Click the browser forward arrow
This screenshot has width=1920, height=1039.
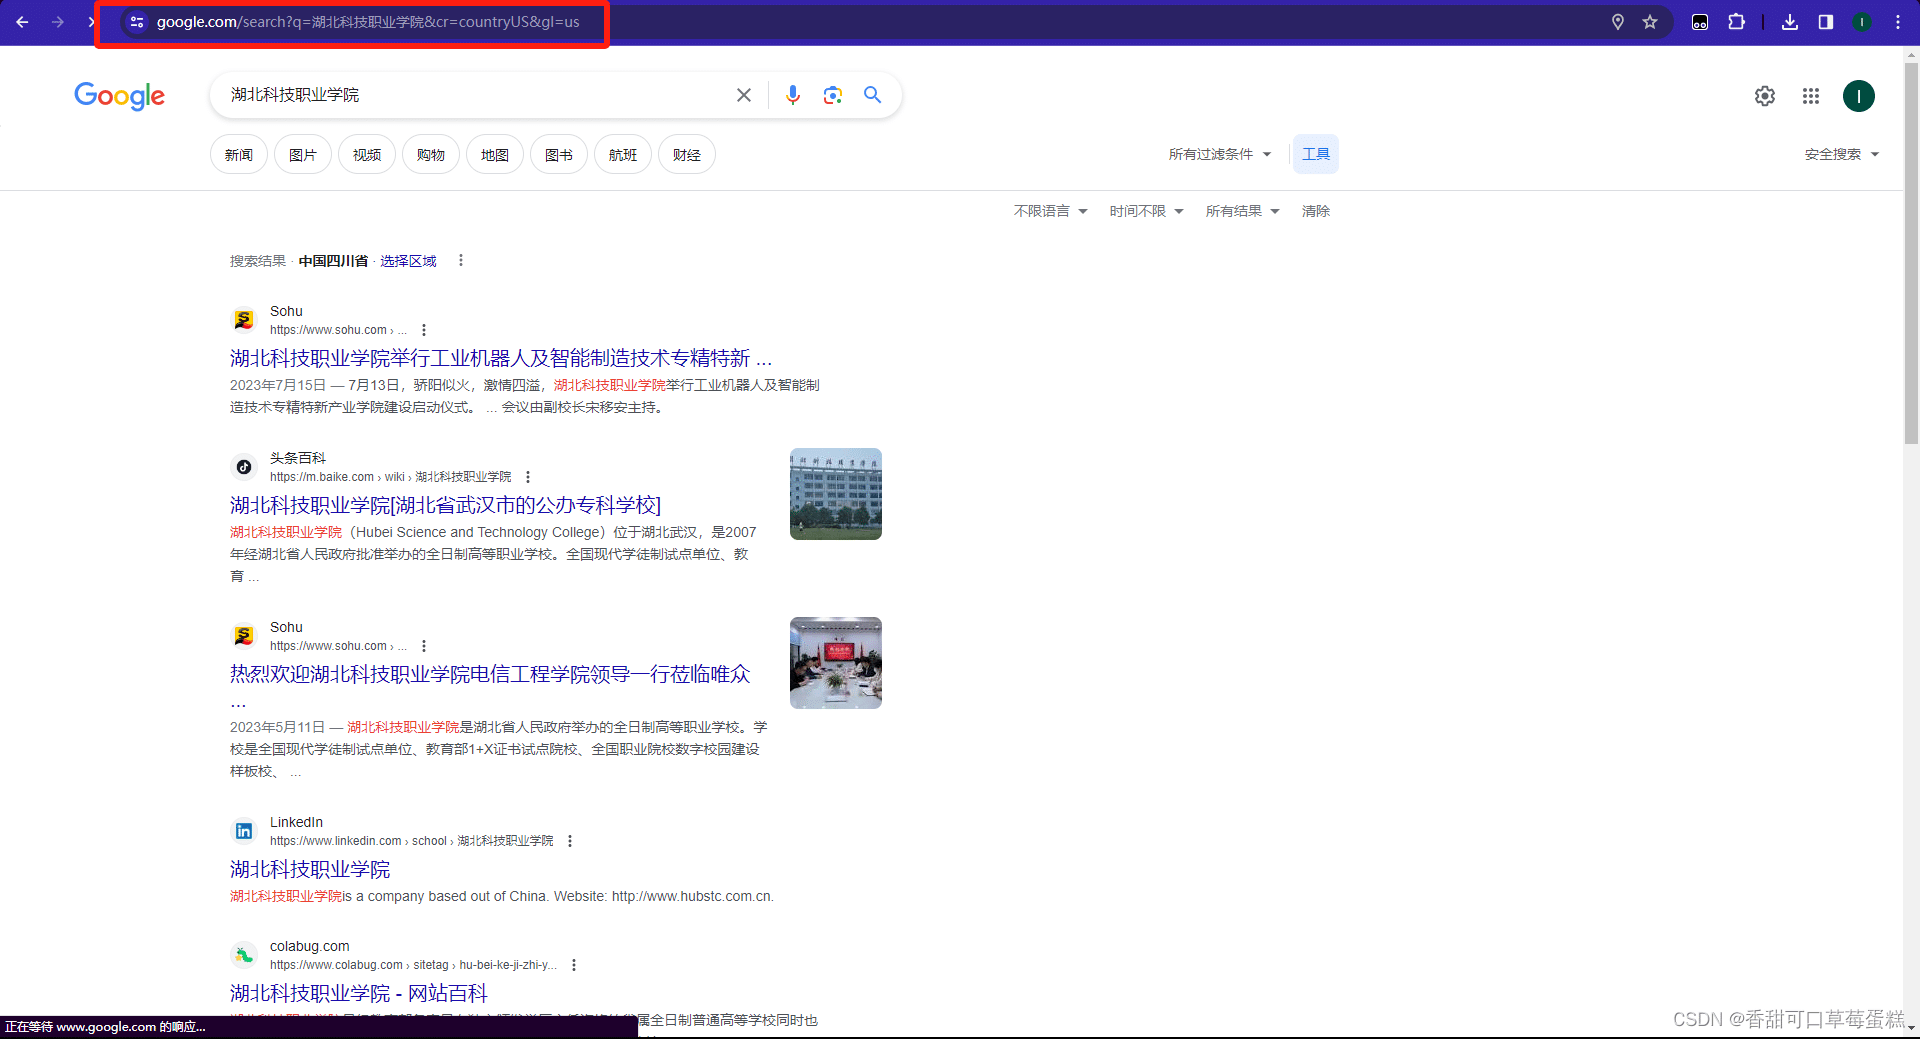58,22
